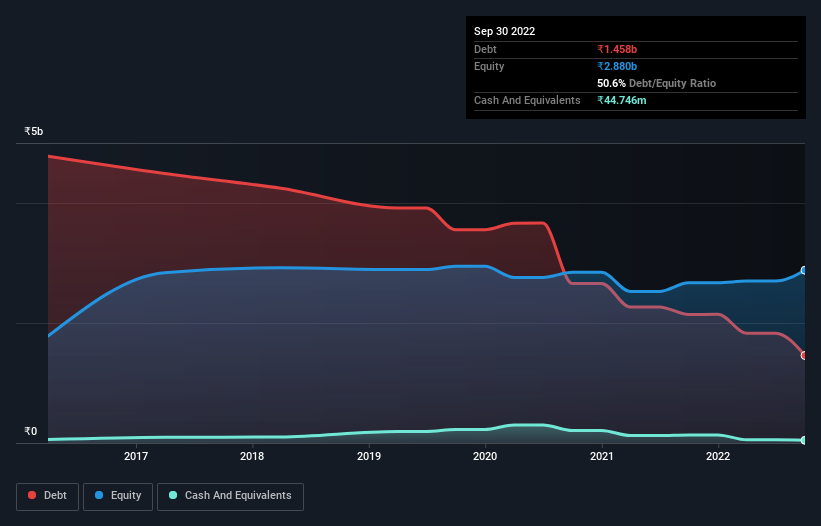
Task: Select the 2022 x-axis label
Action: [718, 456]
